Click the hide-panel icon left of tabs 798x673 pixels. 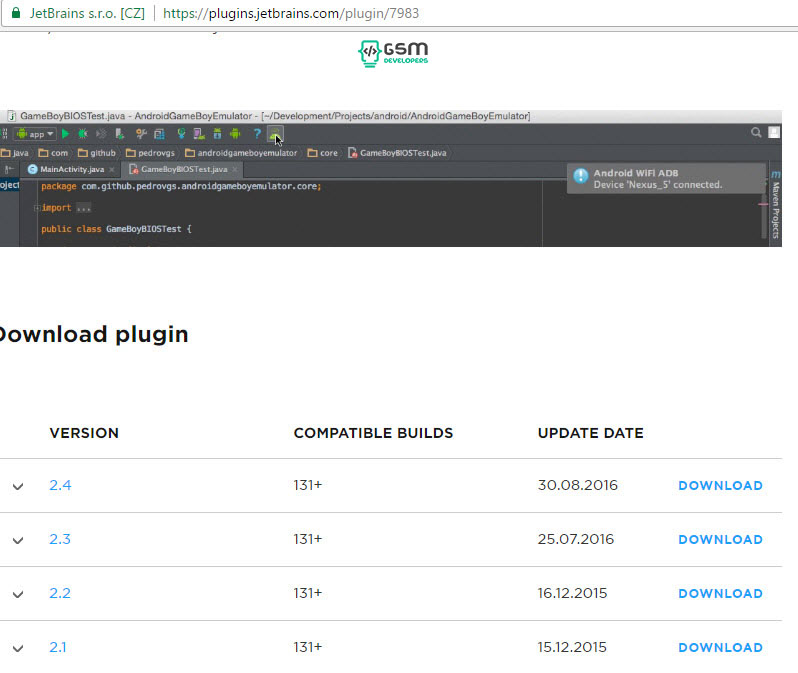coord(9,169)
